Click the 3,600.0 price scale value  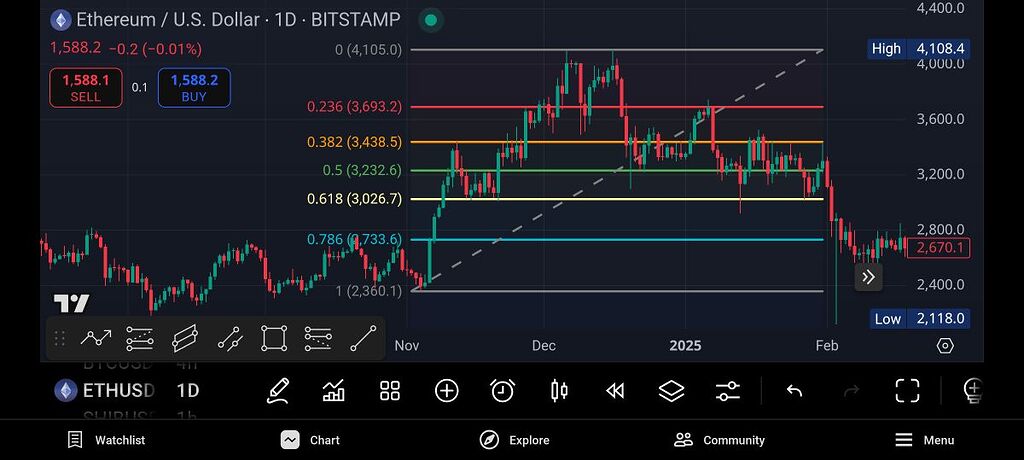tap(940, 119)
